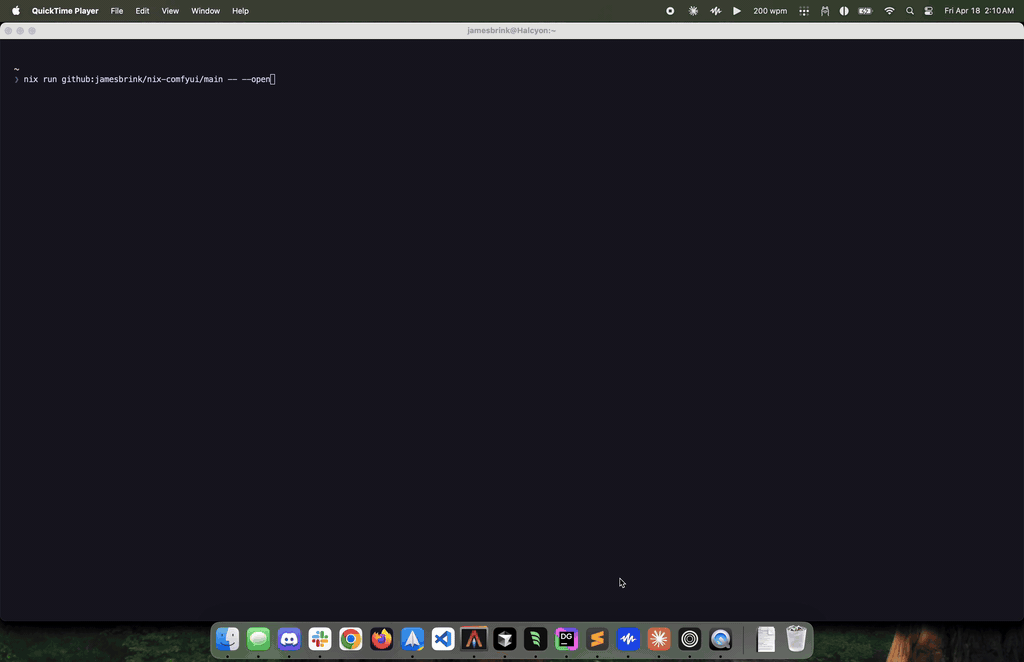Open the Window menu
Viewport: 1024px width, 662px height.
click(x=205, y=11)
